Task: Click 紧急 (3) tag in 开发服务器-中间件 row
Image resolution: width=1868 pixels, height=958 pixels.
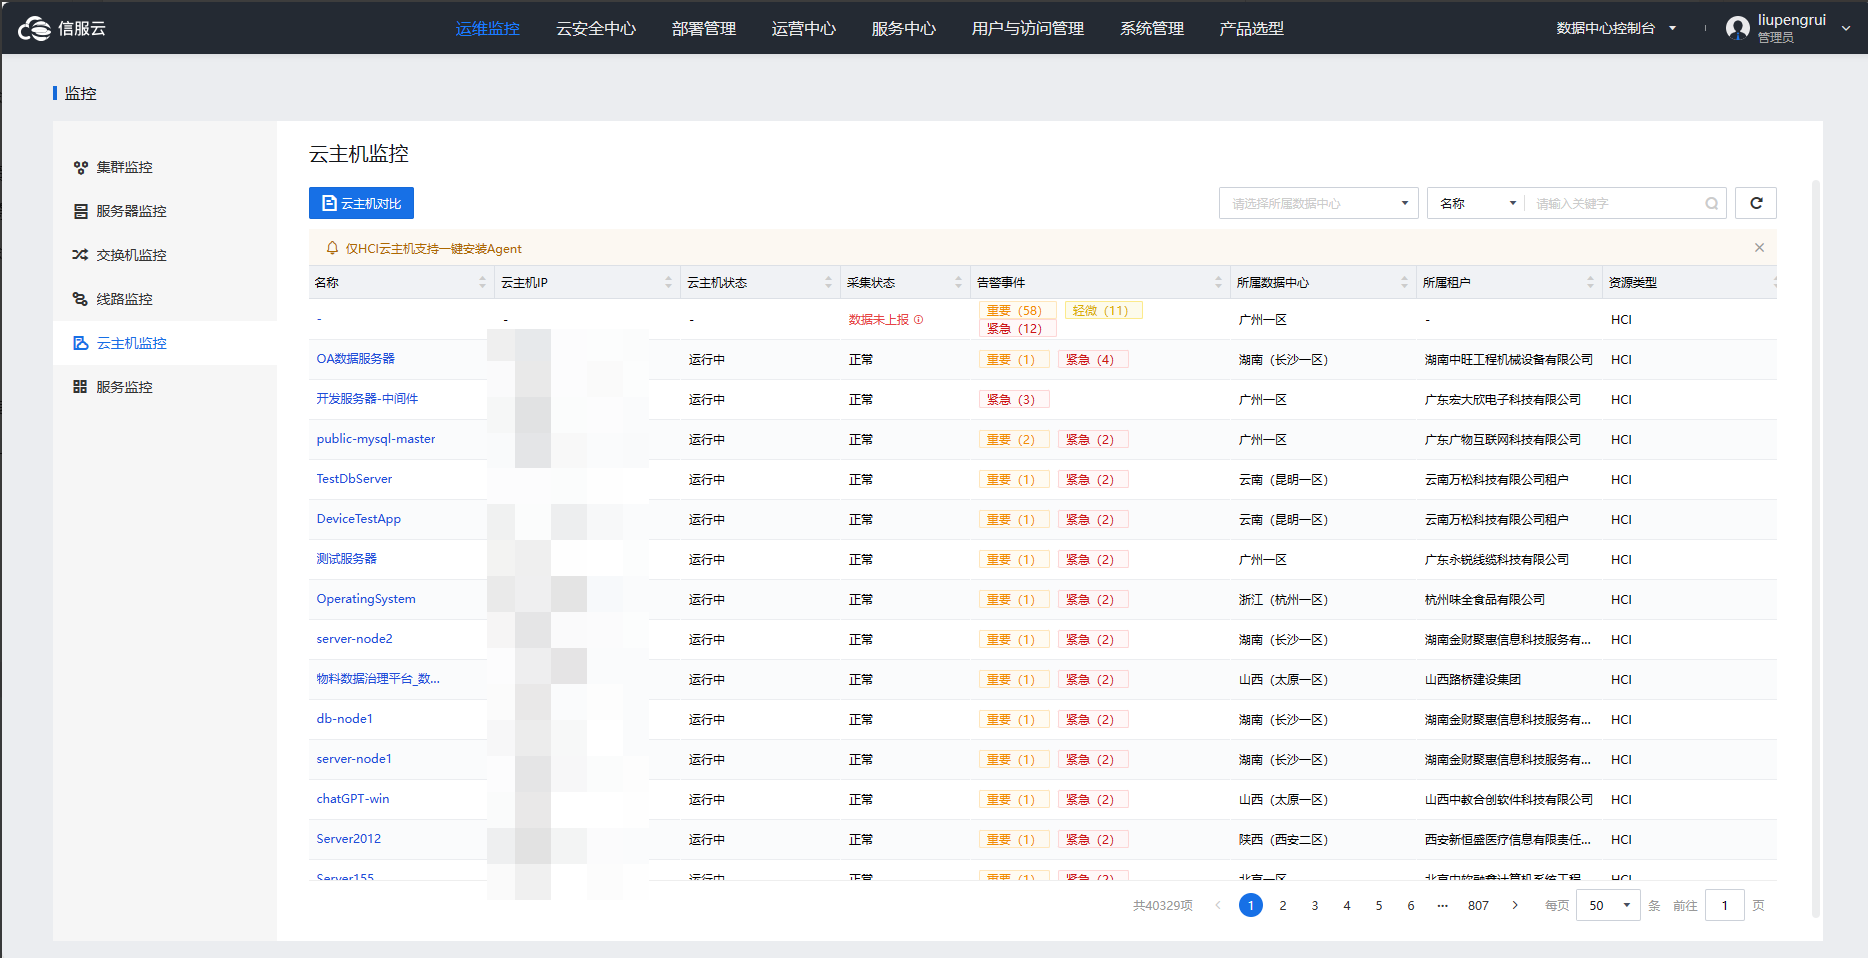Action: click(1012, 399)
